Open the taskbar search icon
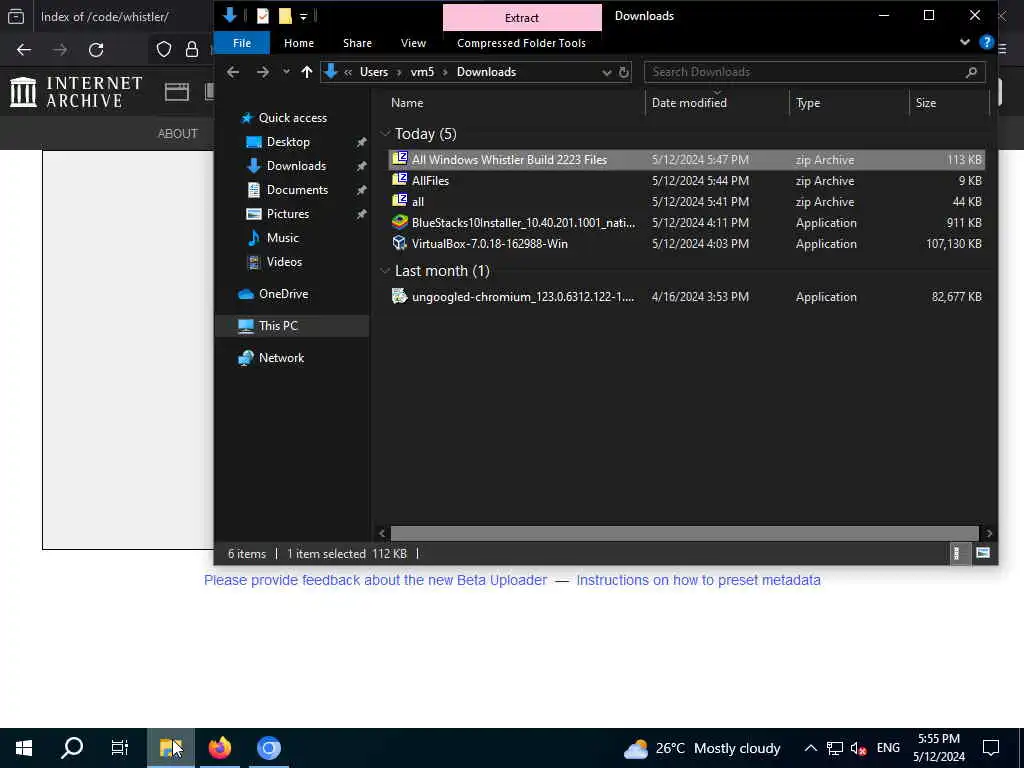Image resolution: width=1024 pixels, height=768 pixels. coord(72,748)
